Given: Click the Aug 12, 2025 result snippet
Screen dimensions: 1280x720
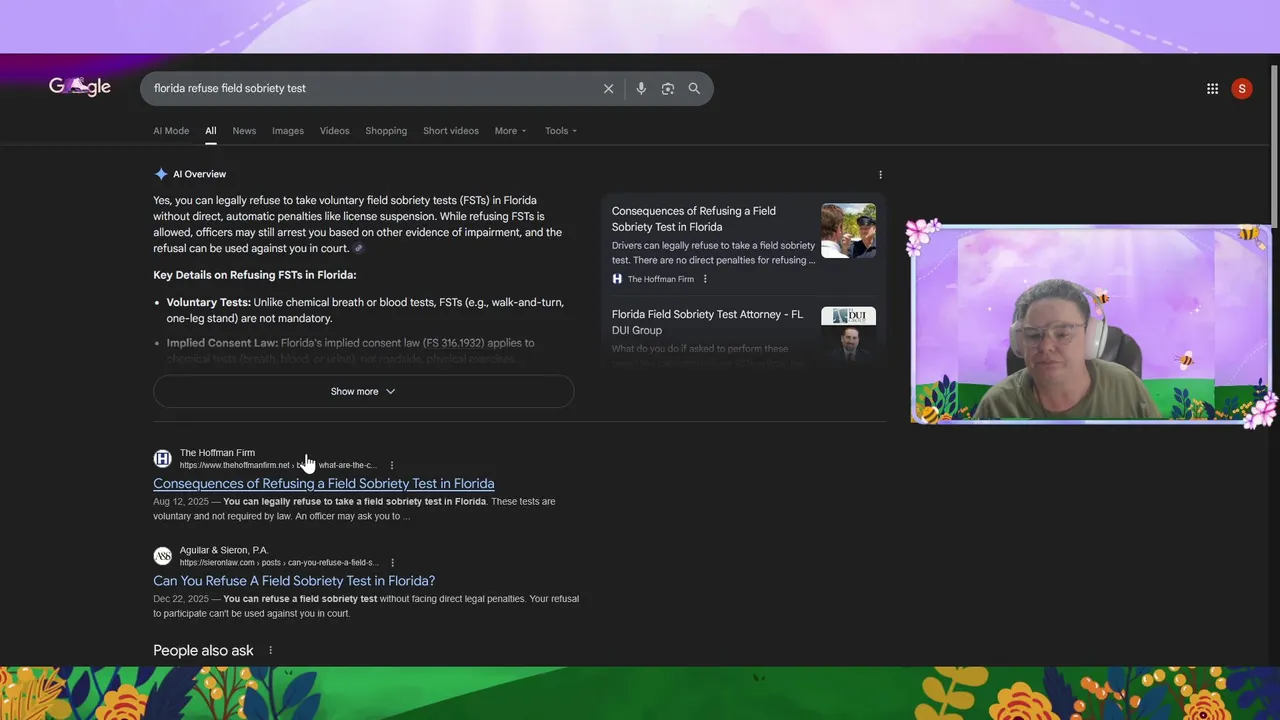Looking at the screenshot, I should 354,509.
